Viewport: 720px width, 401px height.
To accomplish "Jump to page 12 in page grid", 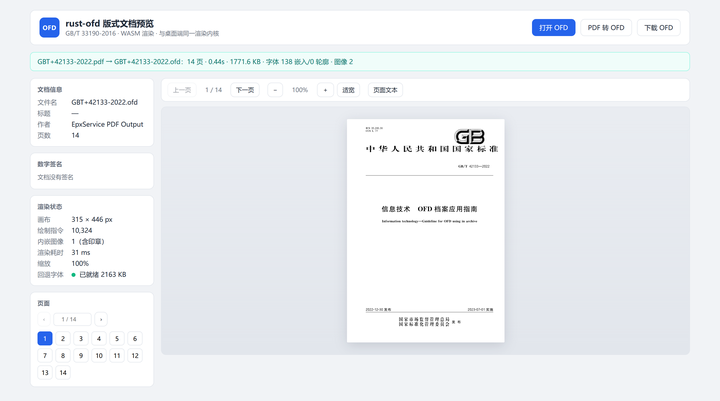I will coord(135,356).
